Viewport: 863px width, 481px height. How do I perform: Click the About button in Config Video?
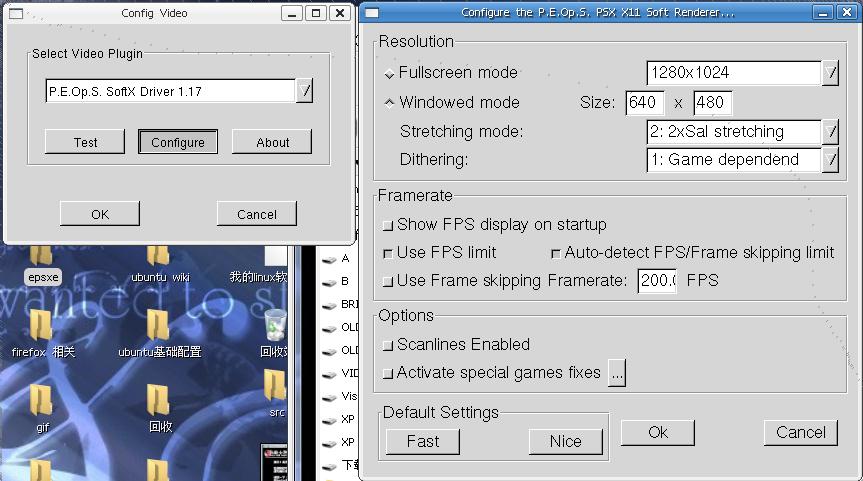272,142
